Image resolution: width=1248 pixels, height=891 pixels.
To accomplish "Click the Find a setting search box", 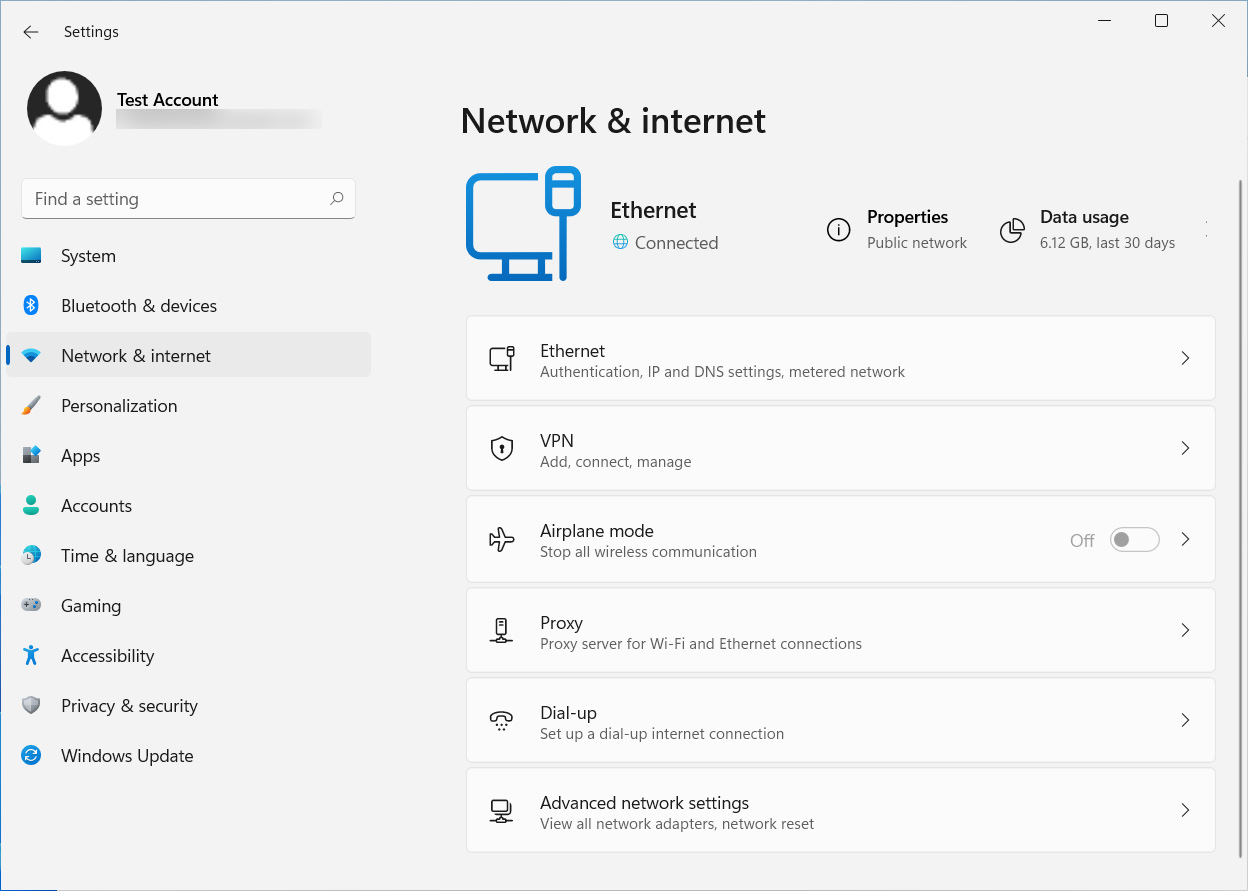I will (x=188, y=199).
